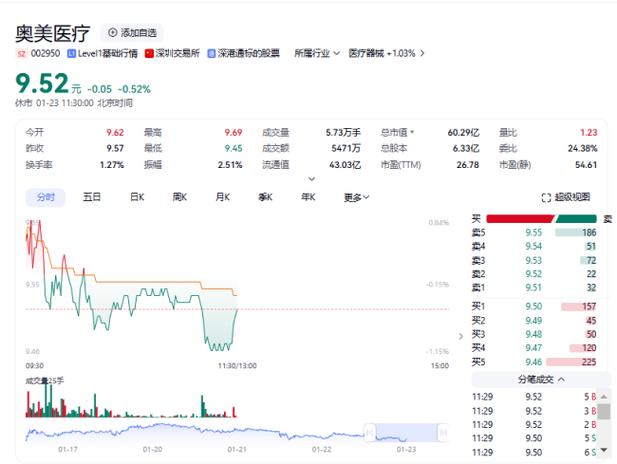Open the 所属行业 dropdown
This screenshot has height=464, width=617.
click(317, 53)
